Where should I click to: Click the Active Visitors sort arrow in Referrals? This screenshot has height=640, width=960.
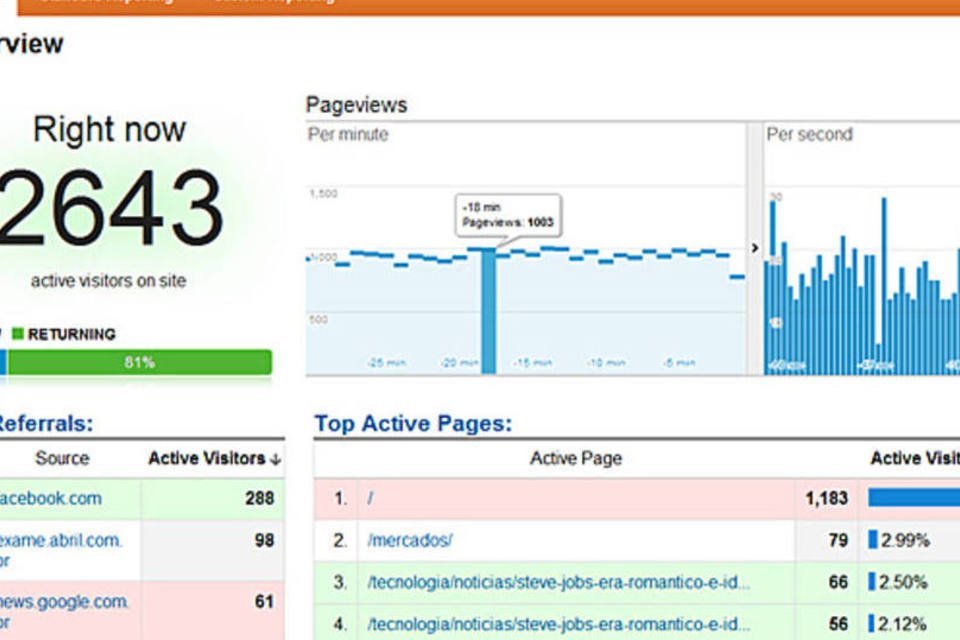point(276,460)
